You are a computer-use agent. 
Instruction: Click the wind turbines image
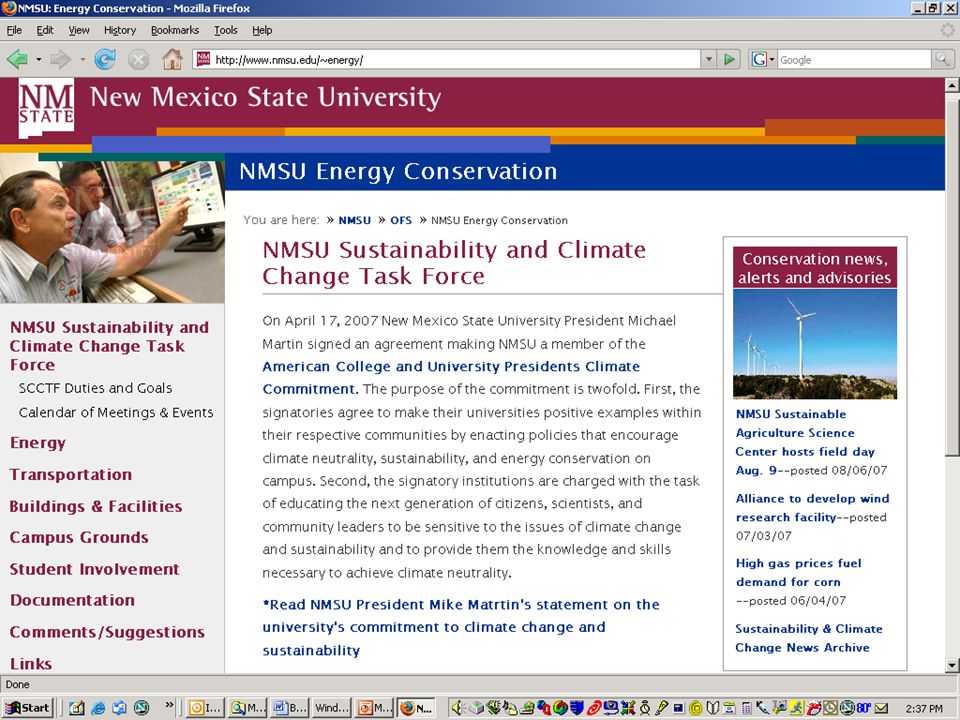click(815, 344)
